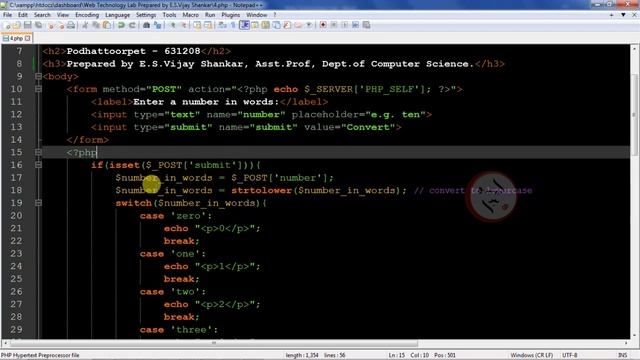Toggle Word Wrap from the toolbar

pos(222,25)
